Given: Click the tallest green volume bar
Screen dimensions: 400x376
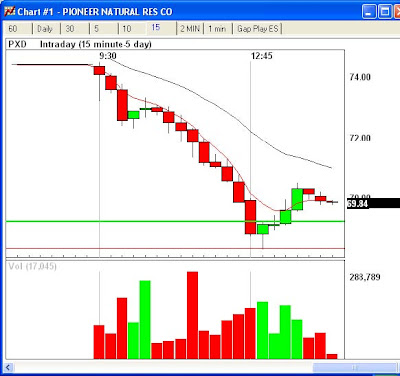Looking at the screenshot, I should 145,320.
